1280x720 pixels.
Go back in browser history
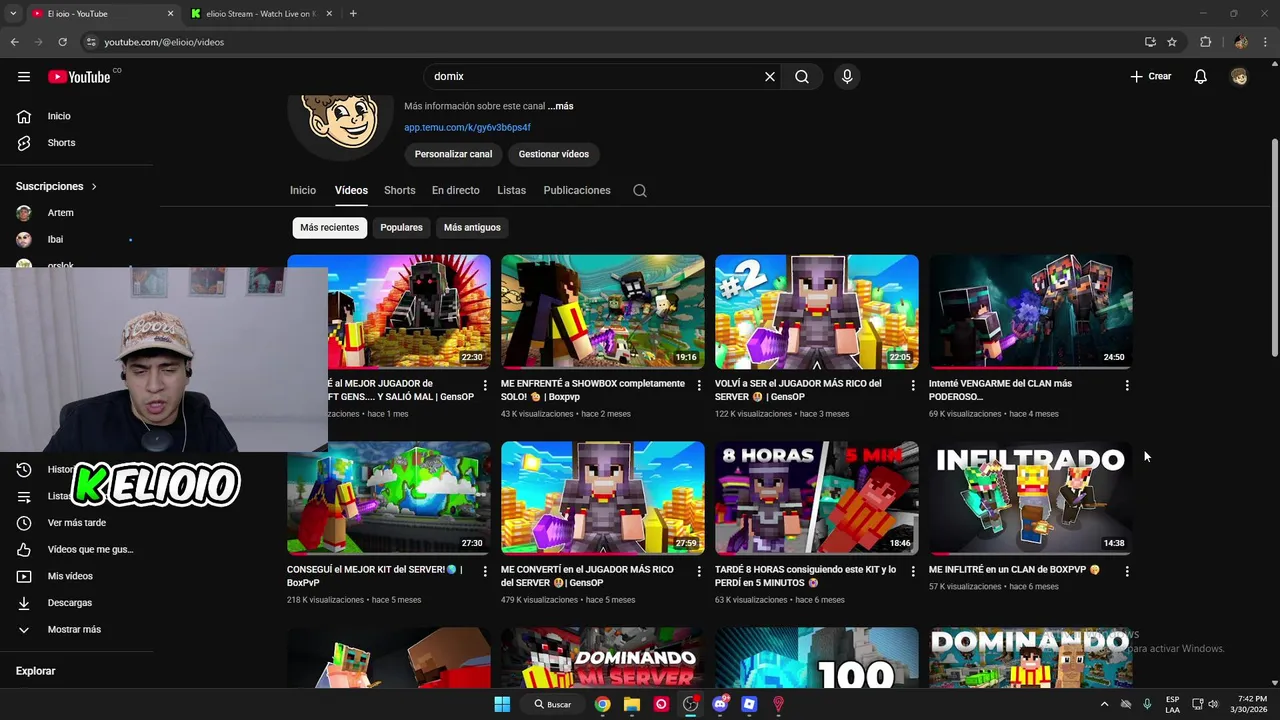click(14, 42)
